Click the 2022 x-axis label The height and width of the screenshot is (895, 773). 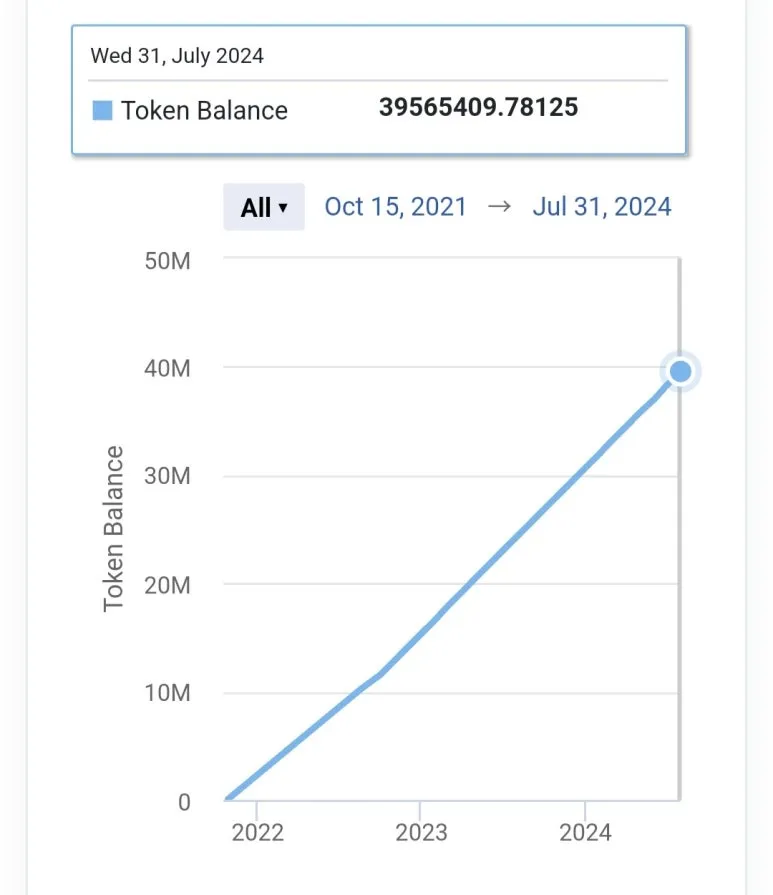click(257, 833)
